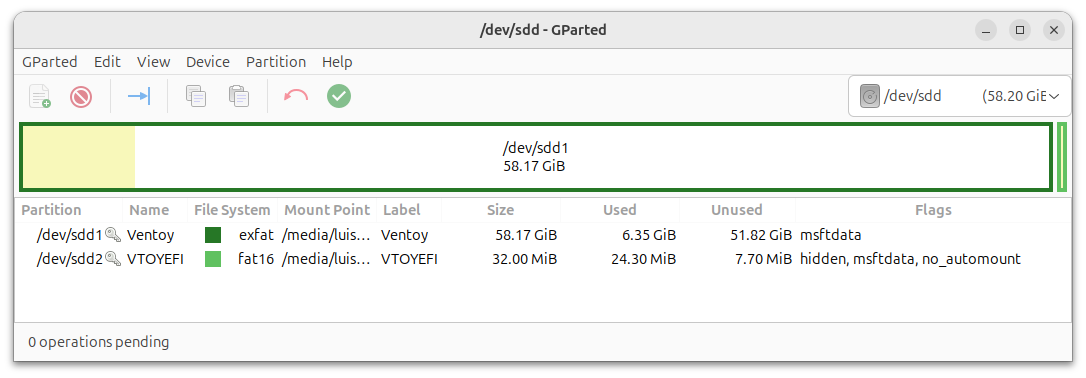Apply all operations green checkmark
Image resolution: width=1086 pixels, height=378 pixels.
click(339, 96)
